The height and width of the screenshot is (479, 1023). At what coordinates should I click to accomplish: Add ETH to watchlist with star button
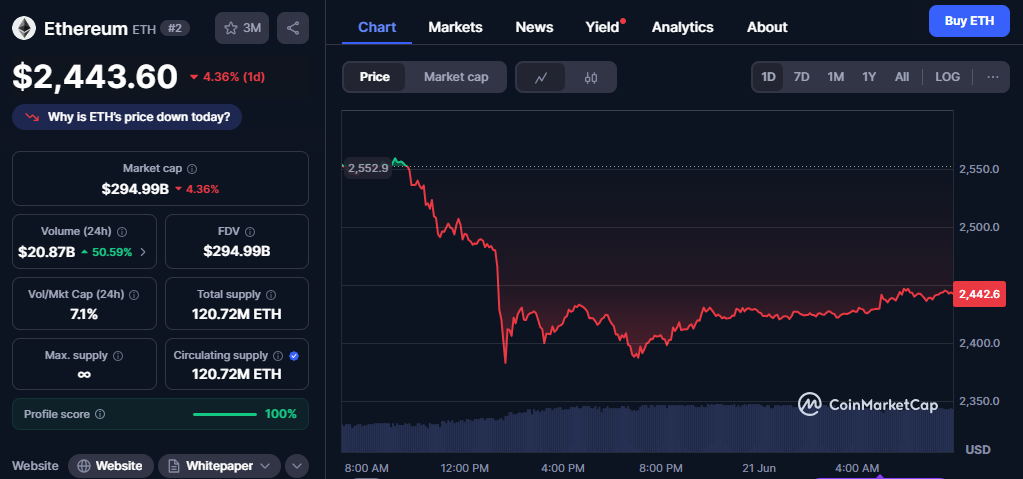tap(242, 28)
